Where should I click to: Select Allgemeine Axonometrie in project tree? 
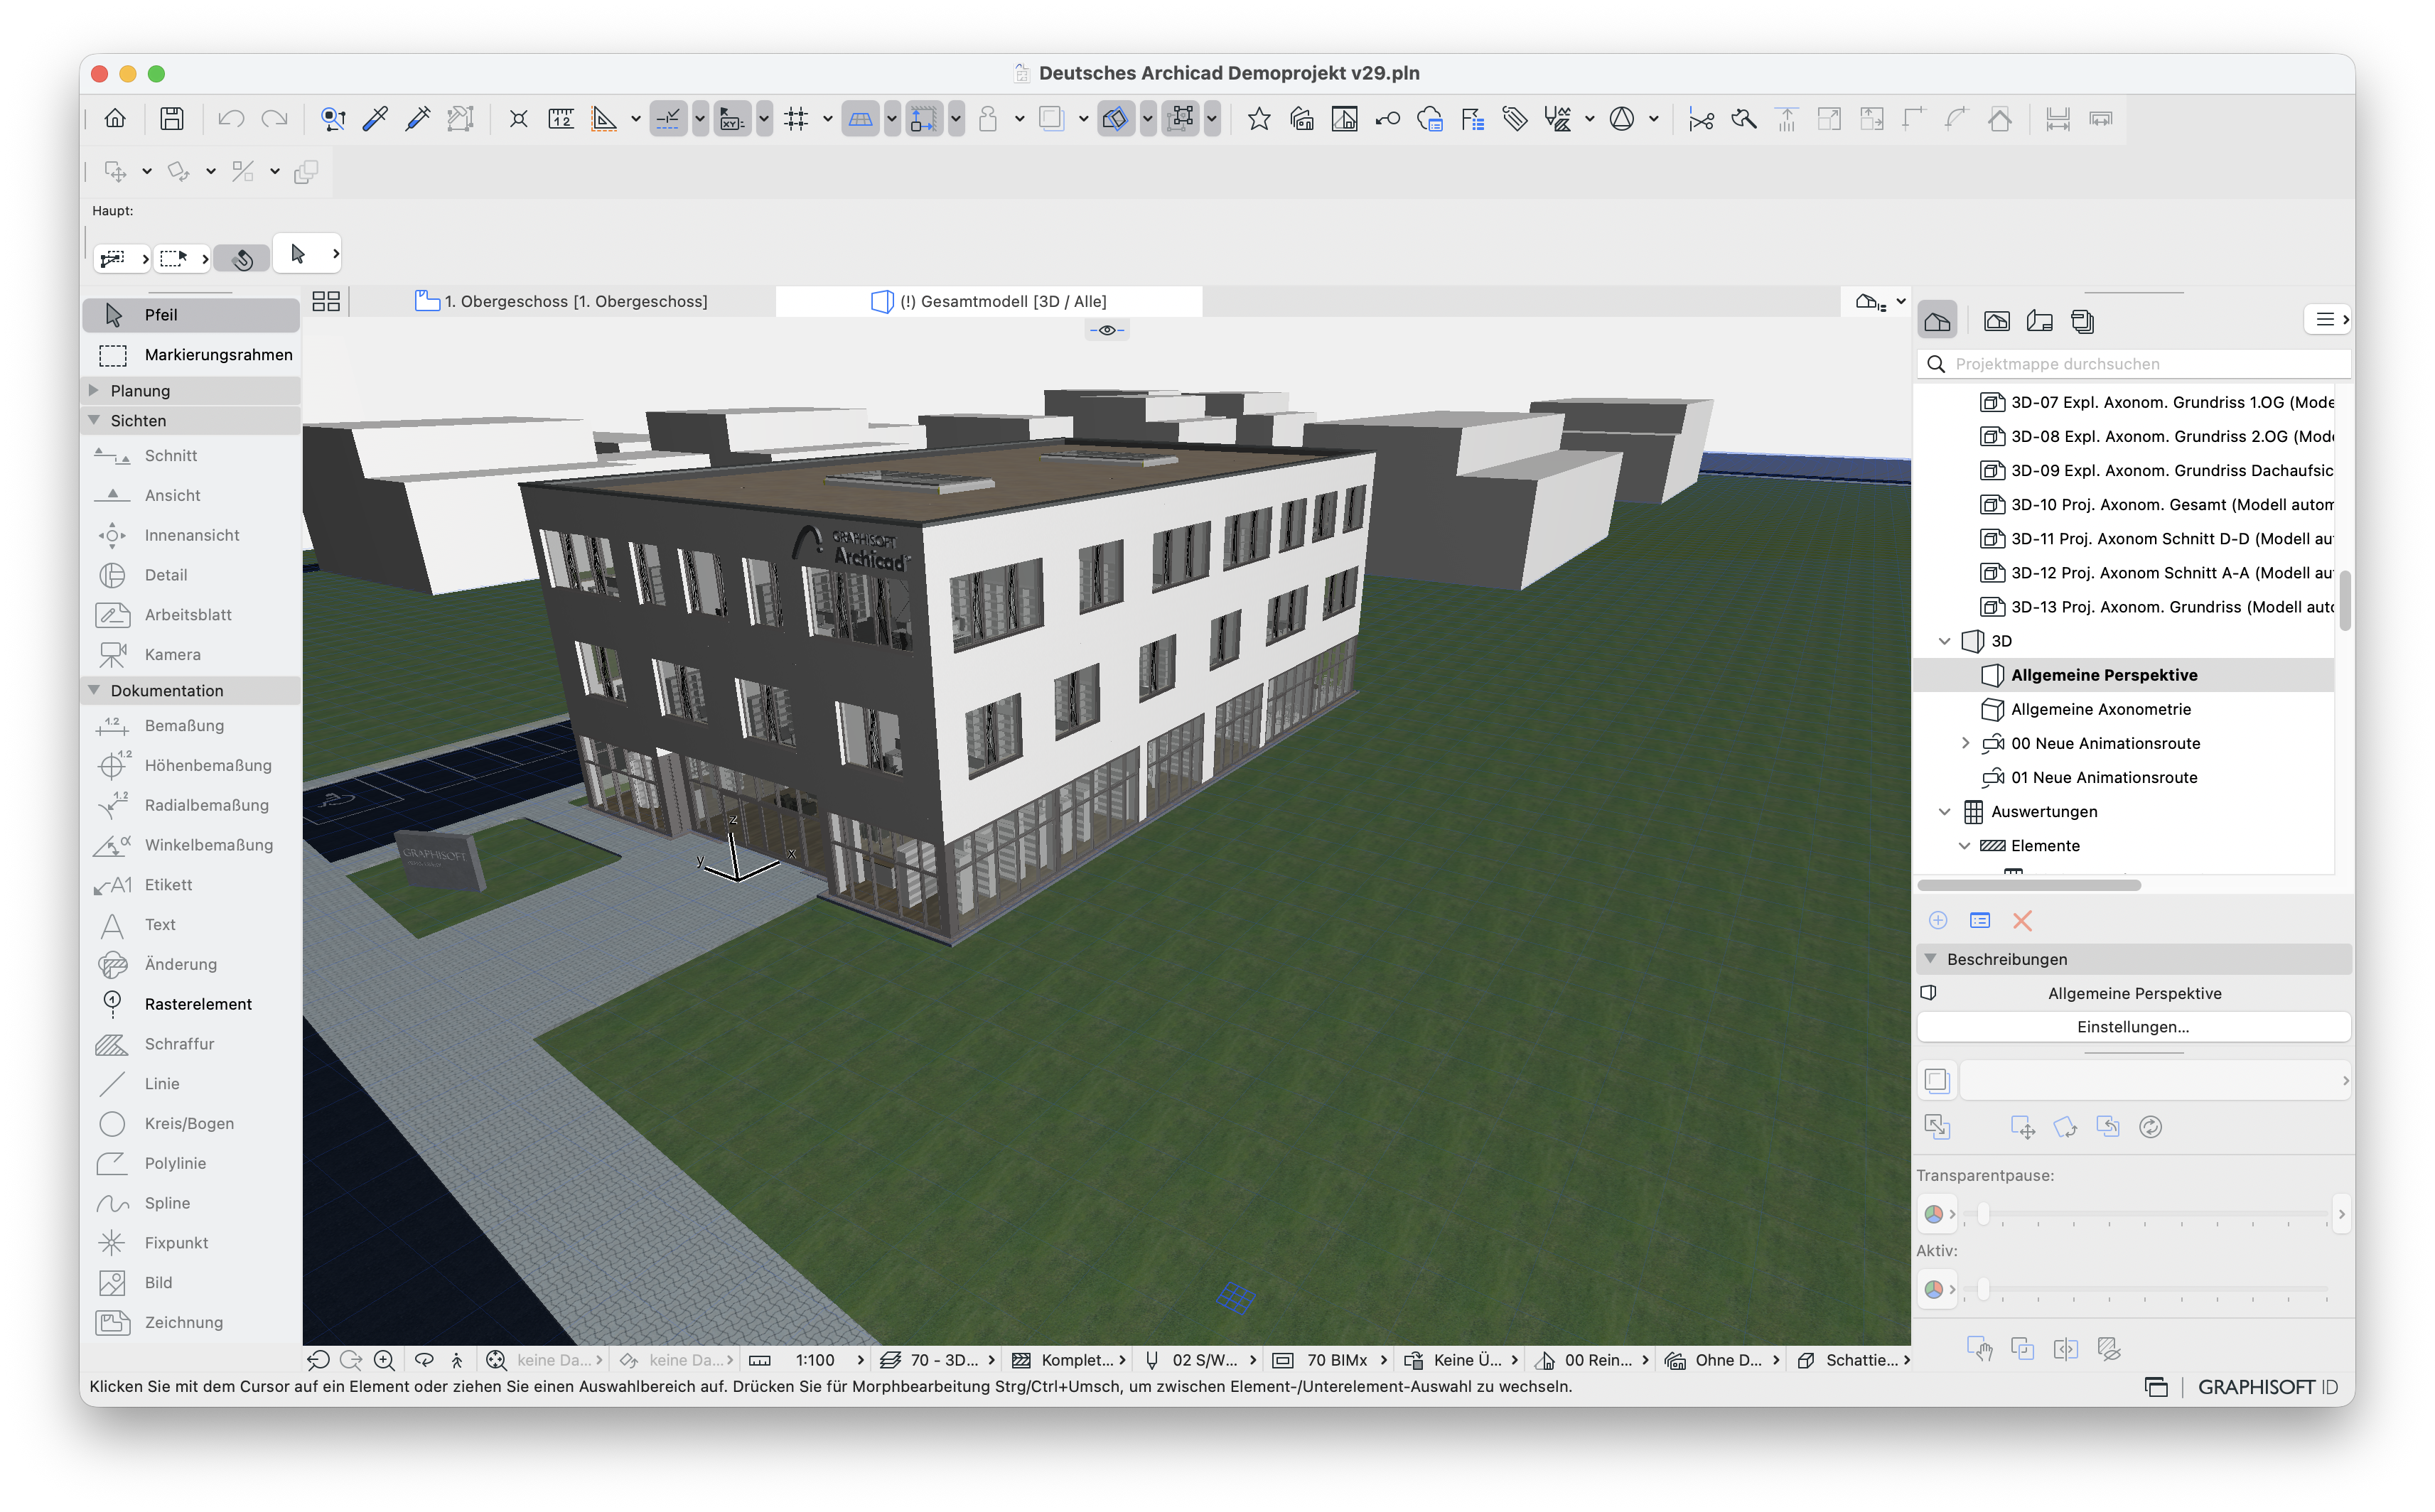(2100, 709)
